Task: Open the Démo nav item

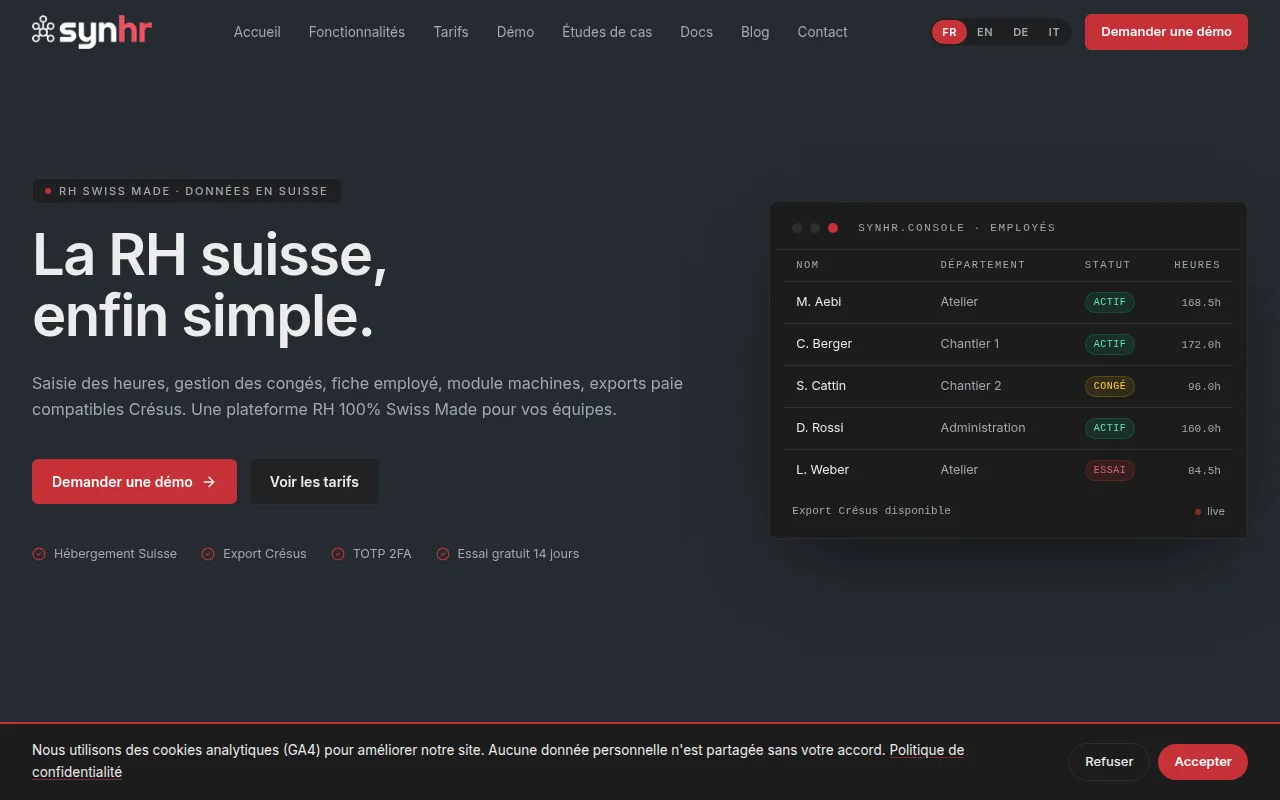Action: 515,32
